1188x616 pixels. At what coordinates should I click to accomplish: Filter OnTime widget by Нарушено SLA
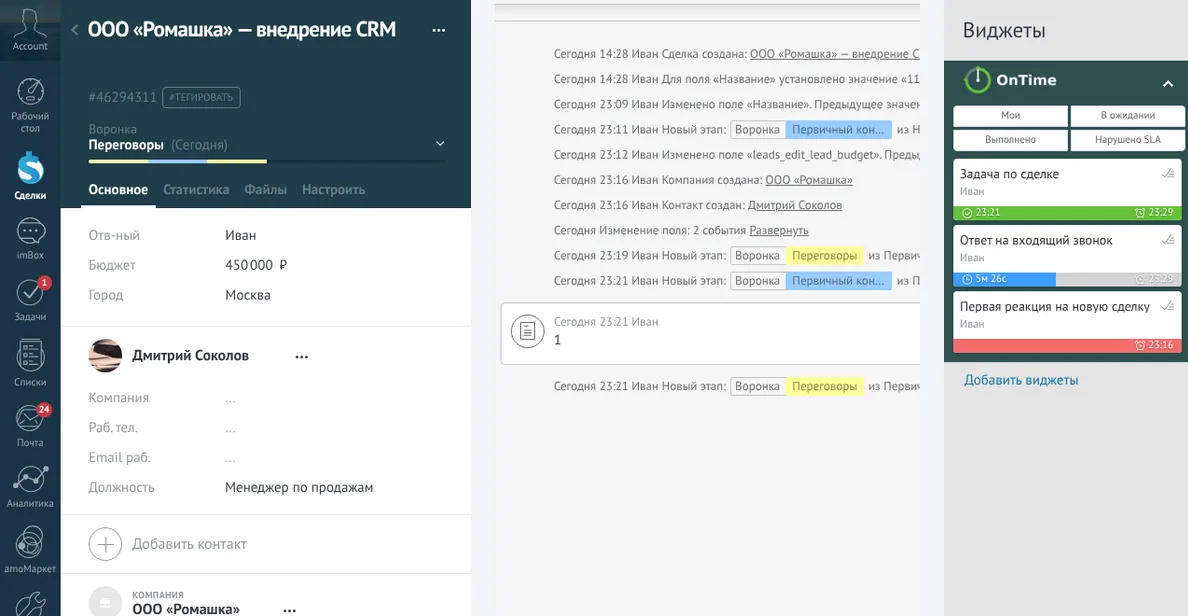pyautogui.click(x=1127, y=139)
